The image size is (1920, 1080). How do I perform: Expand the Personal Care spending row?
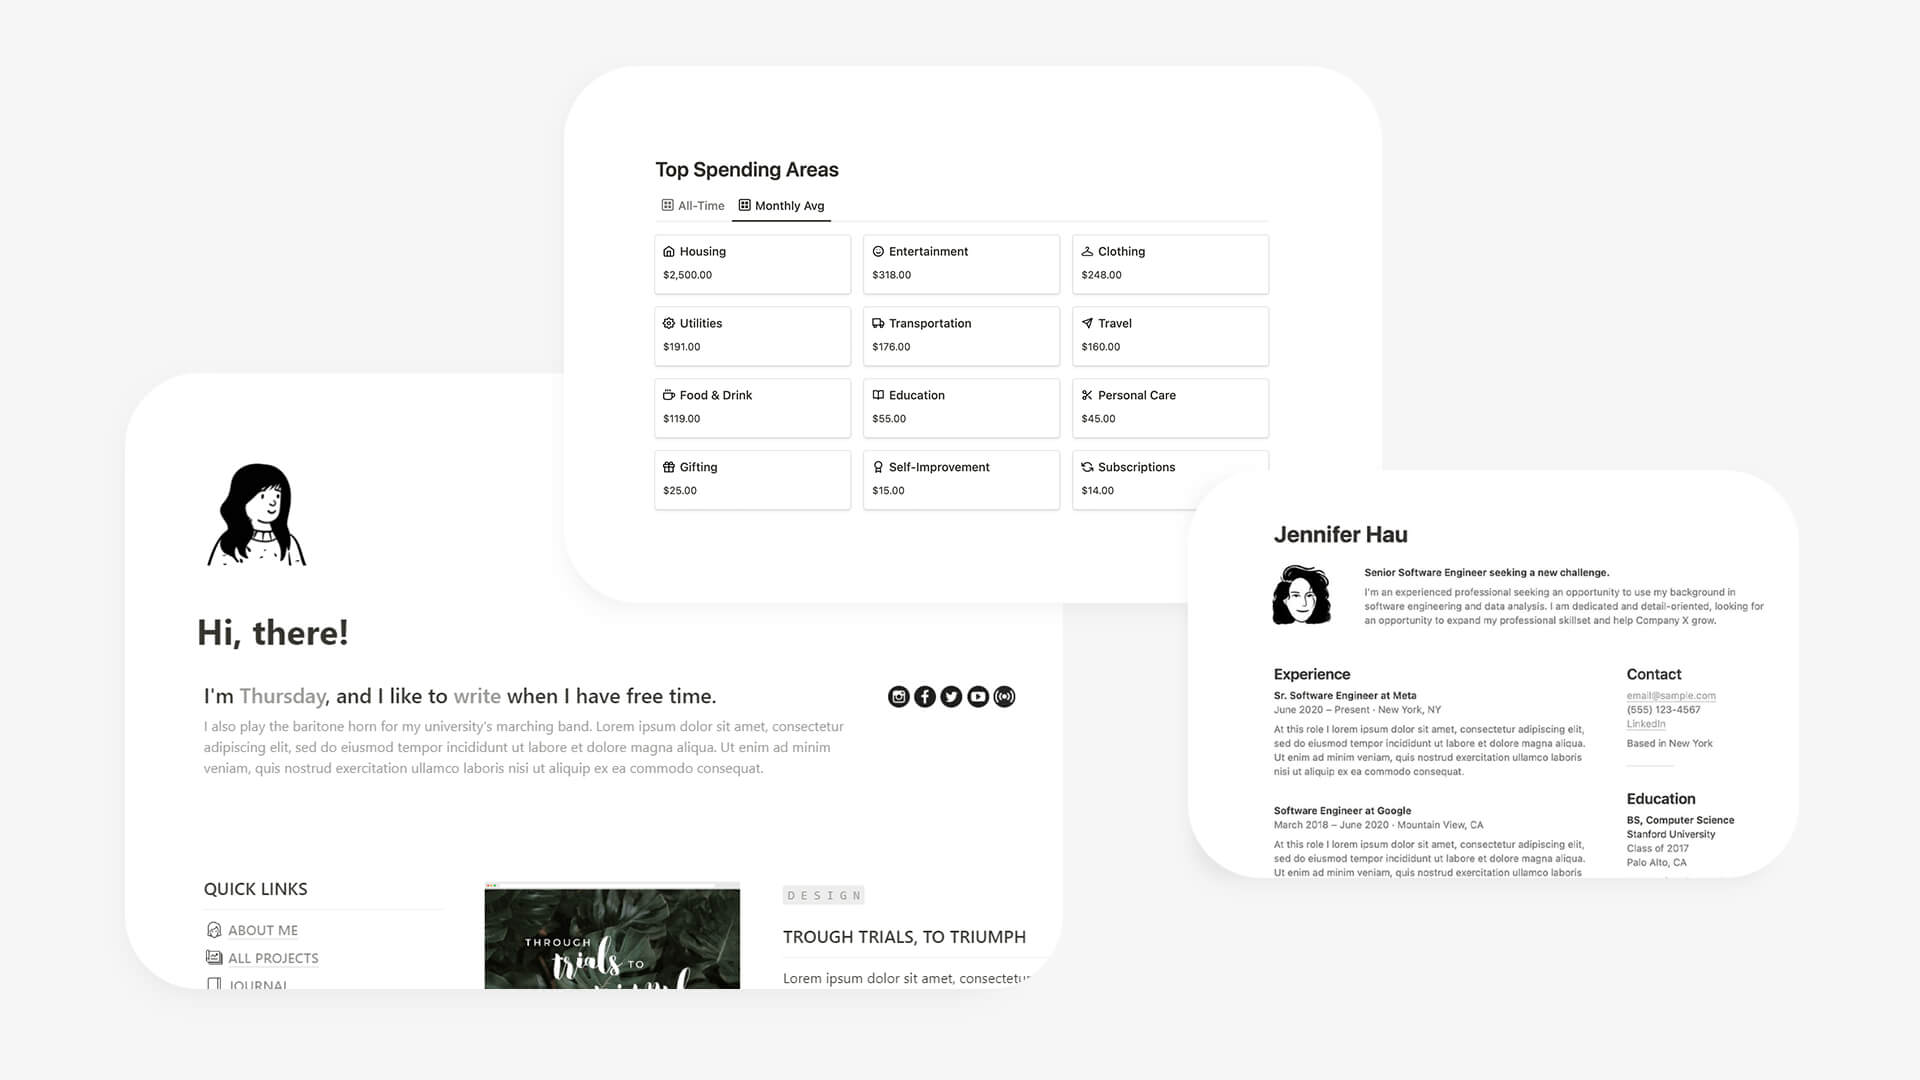tap(1168, 406)
